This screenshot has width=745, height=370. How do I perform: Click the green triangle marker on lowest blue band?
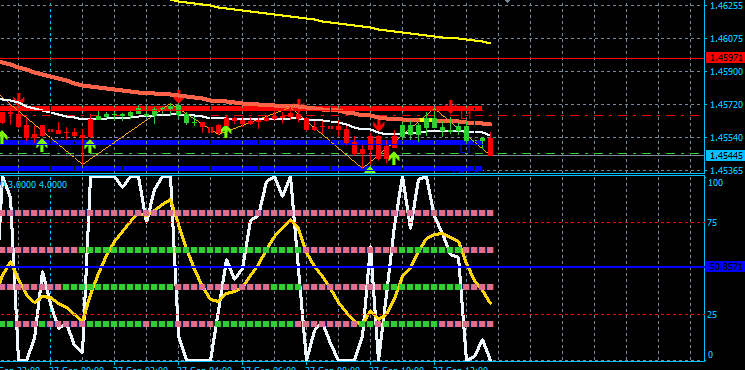[370, 169]
